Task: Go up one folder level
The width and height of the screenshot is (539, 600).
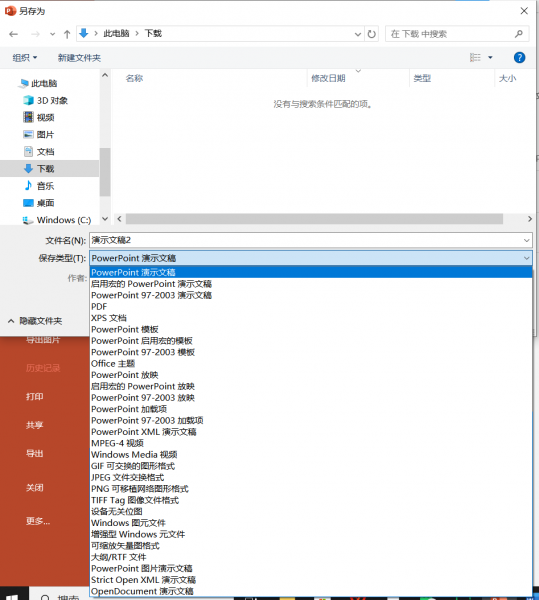Action: click(x=67, y=34)
